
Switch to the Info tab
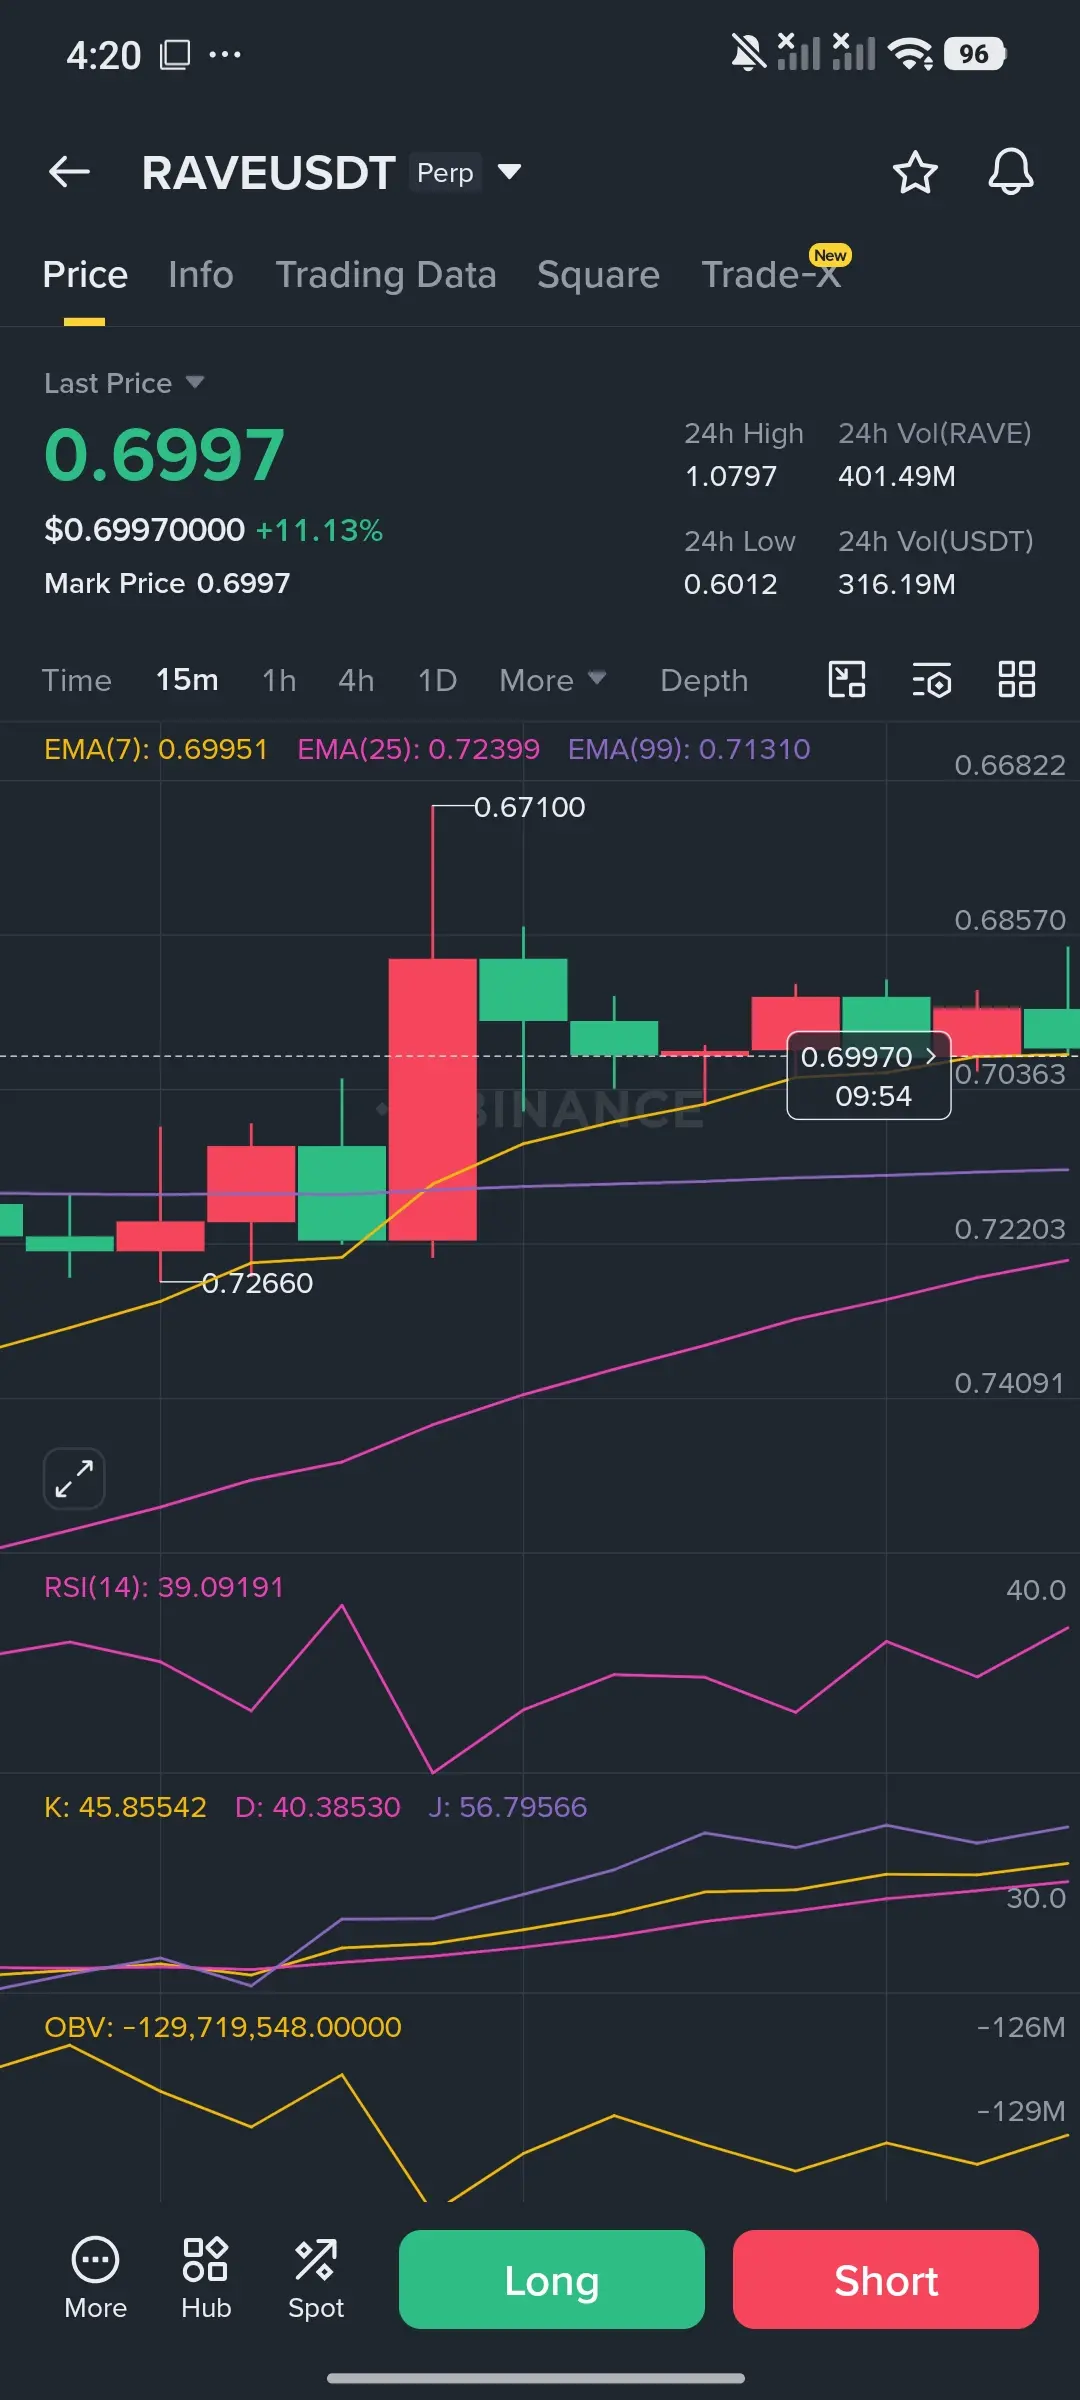point(201,275)
